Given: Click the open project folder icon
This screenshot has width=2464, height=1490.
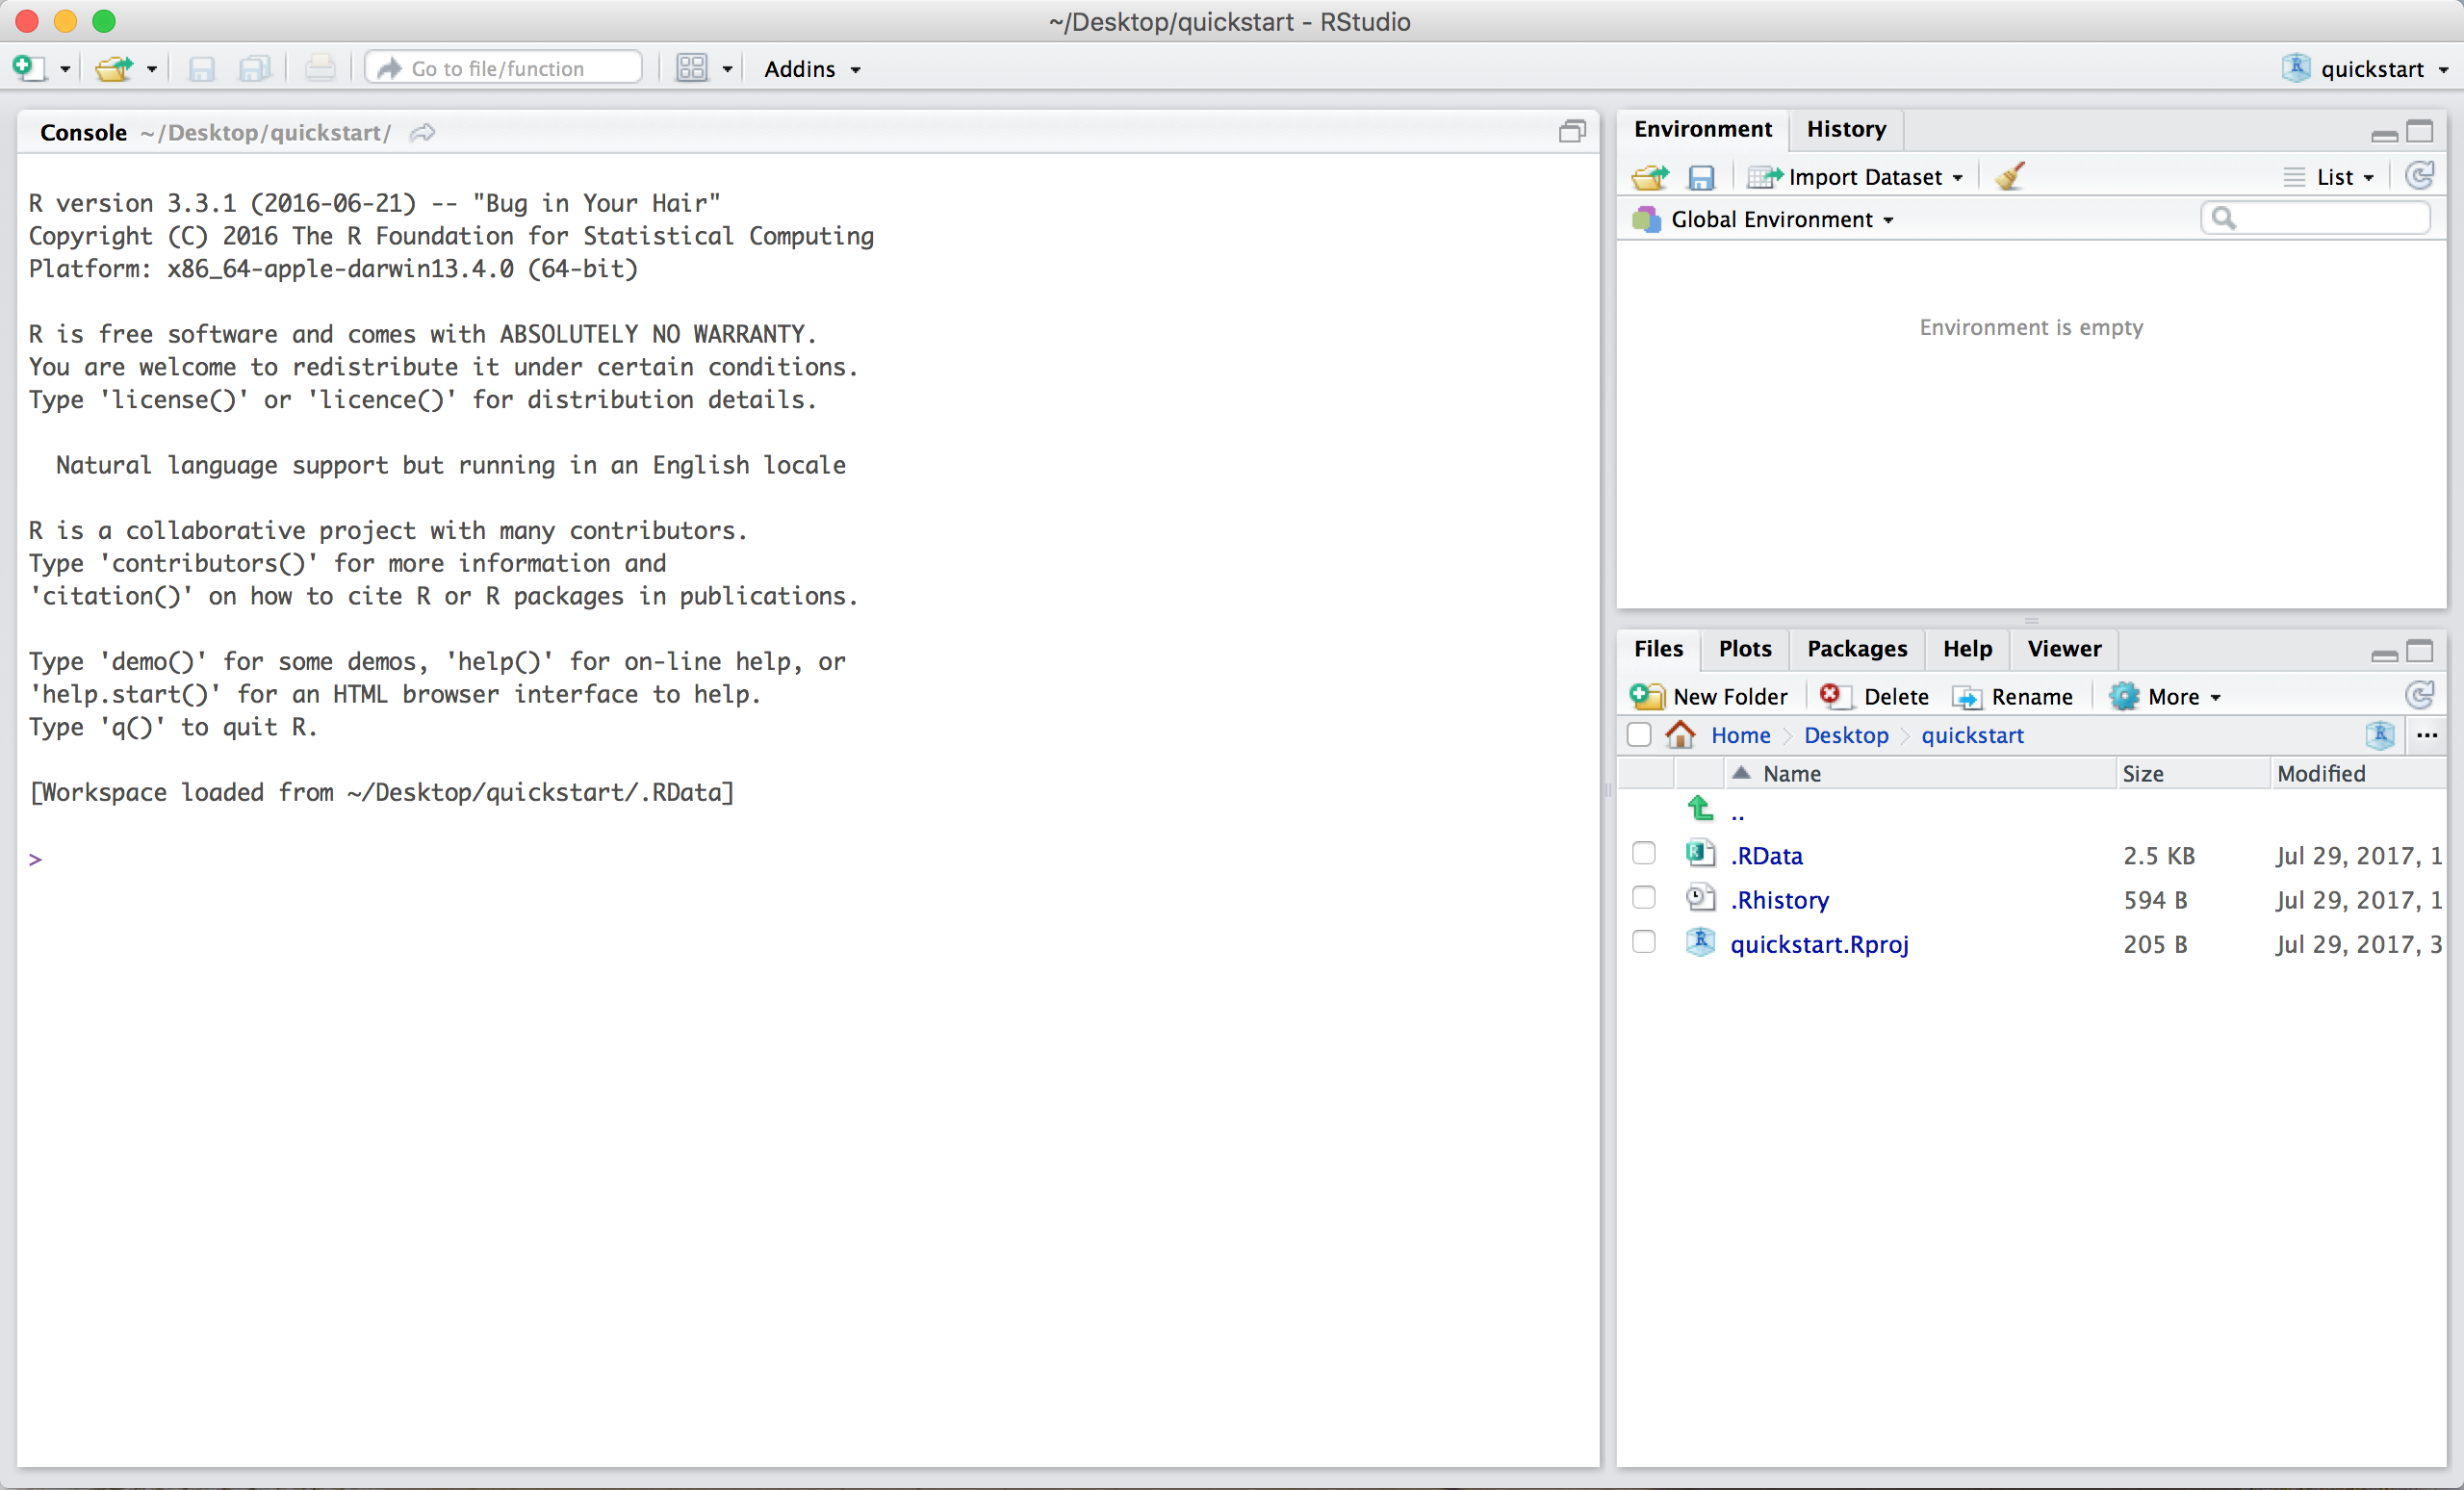Looking at the screenshot, I should click(x=113, y=68).
